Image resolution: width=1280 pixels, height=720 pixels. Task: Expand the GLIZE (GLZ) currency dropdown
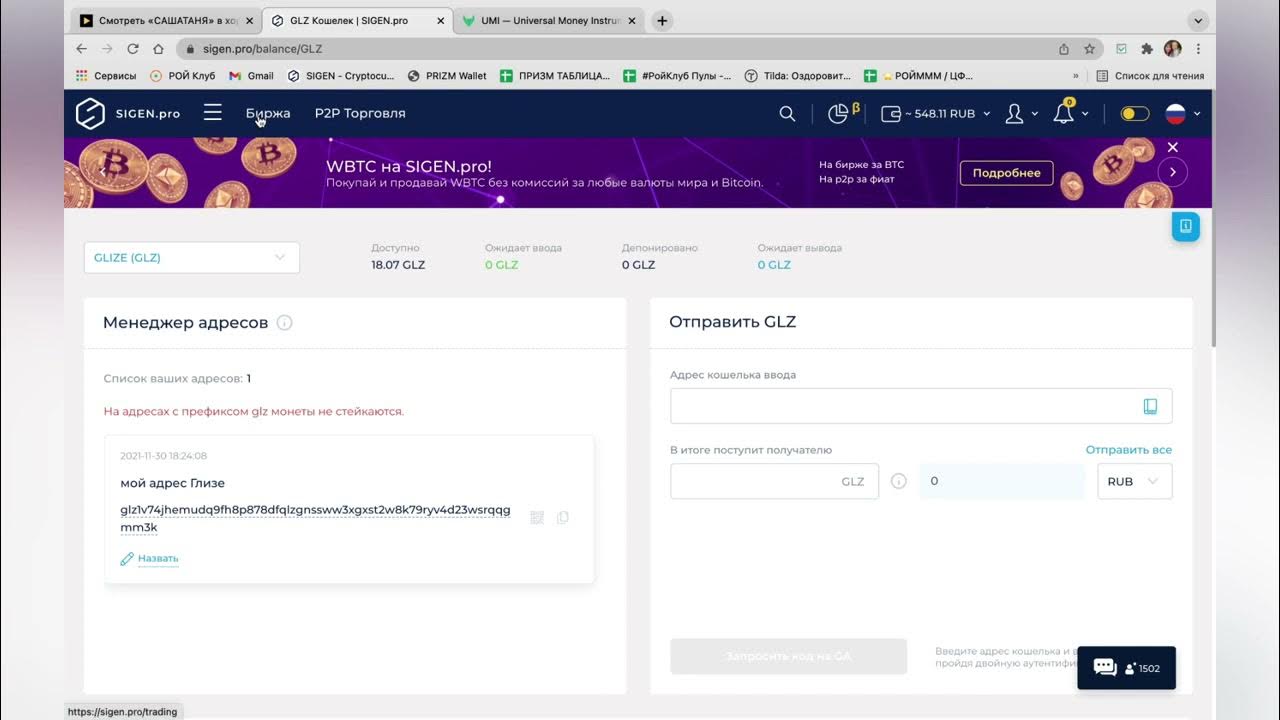192,257
